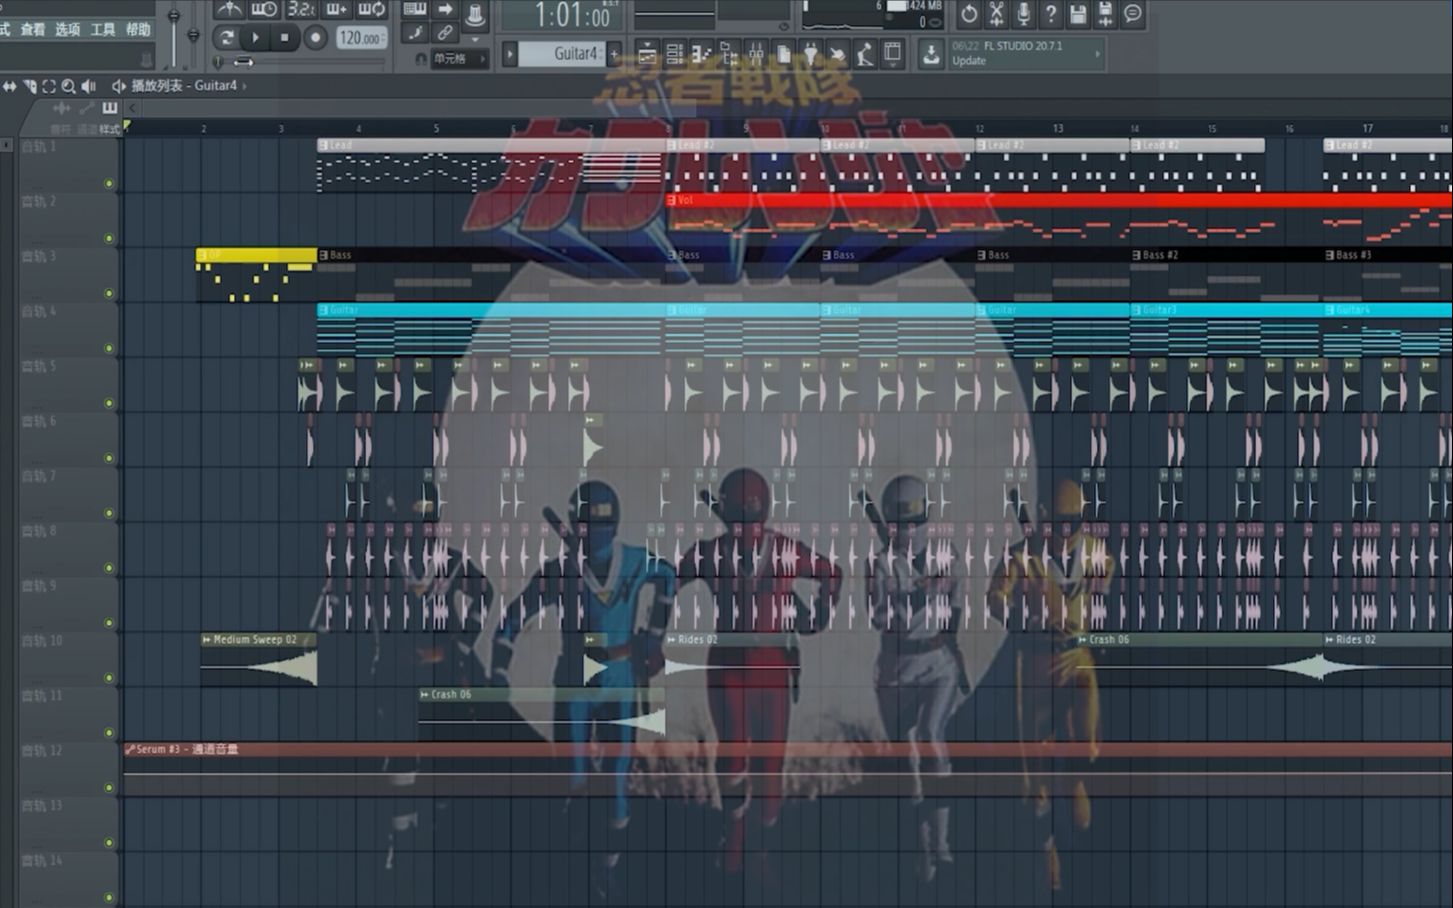Screen dimensions: 1453x908
Task: Open the Channel rack icon
Action: [x=674, y=52]
